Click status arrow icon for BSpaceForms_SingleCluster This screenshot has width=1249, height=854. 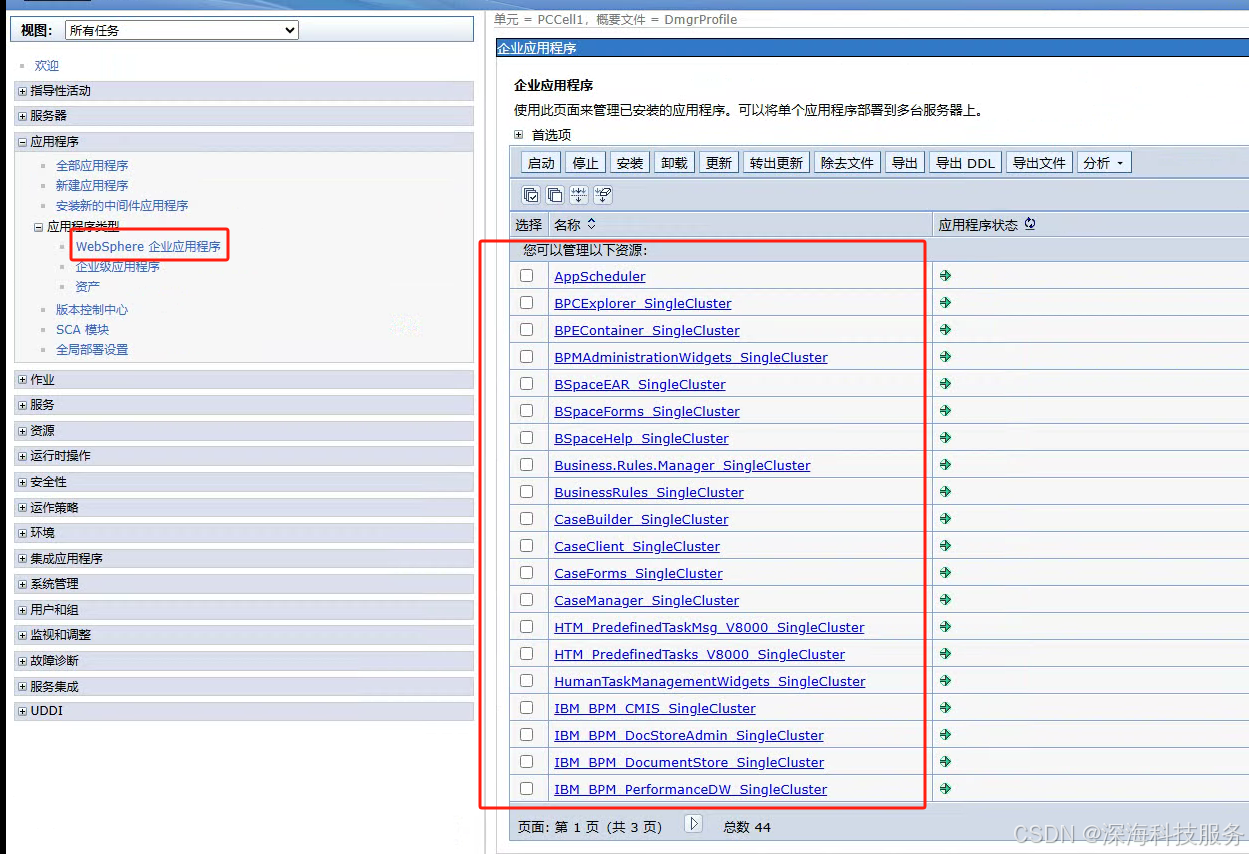tap(945, 410)
